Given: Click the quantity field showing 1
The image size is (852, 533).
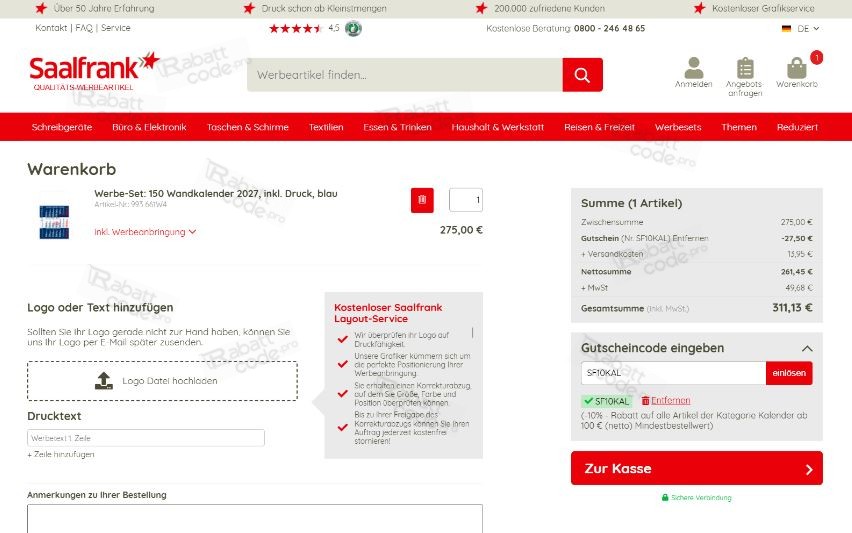Looking at the screenshot, I should click(x=466, y=200).
